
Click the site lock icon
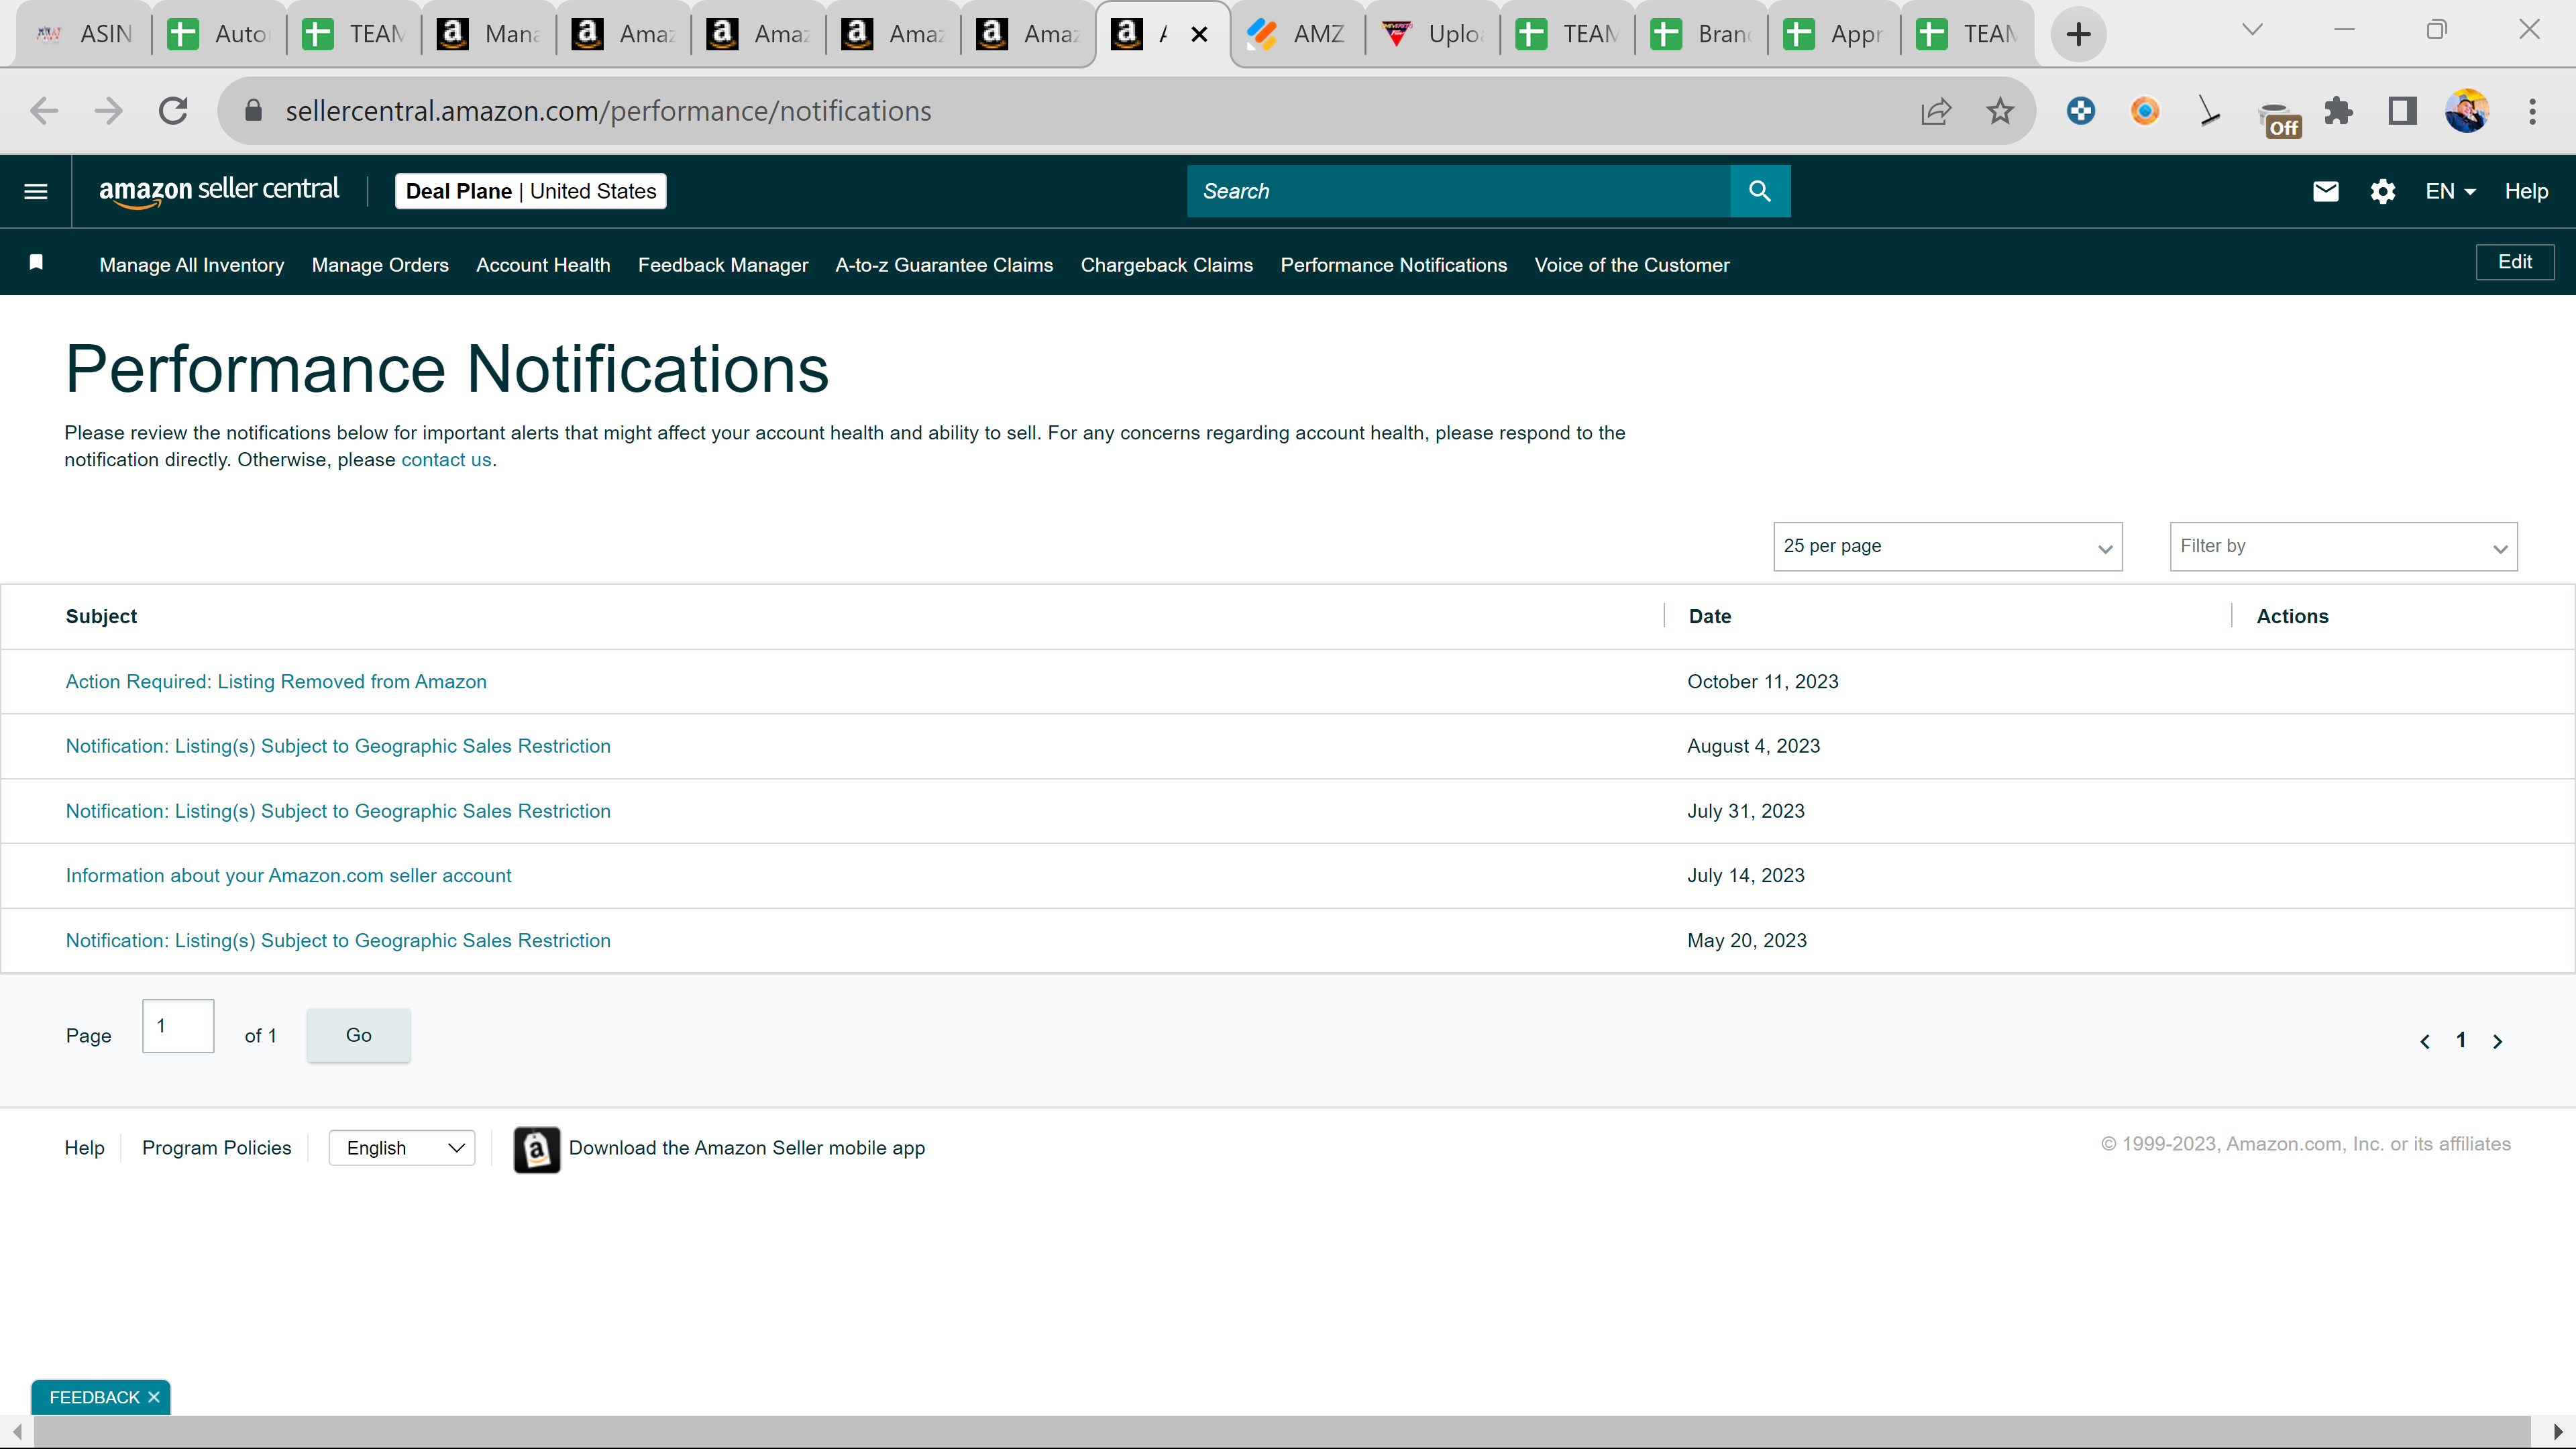tap(253, 111)
